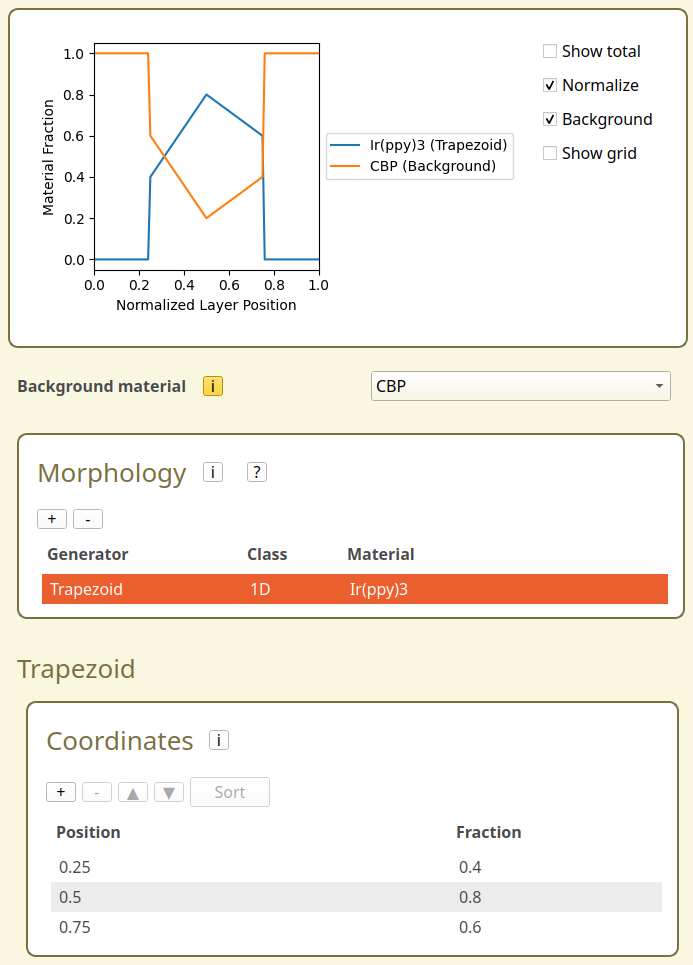Toggle the Background checkbox
The width and height of the screenshot is (693, 965).
pyautogui.click(x=550, y=119)
